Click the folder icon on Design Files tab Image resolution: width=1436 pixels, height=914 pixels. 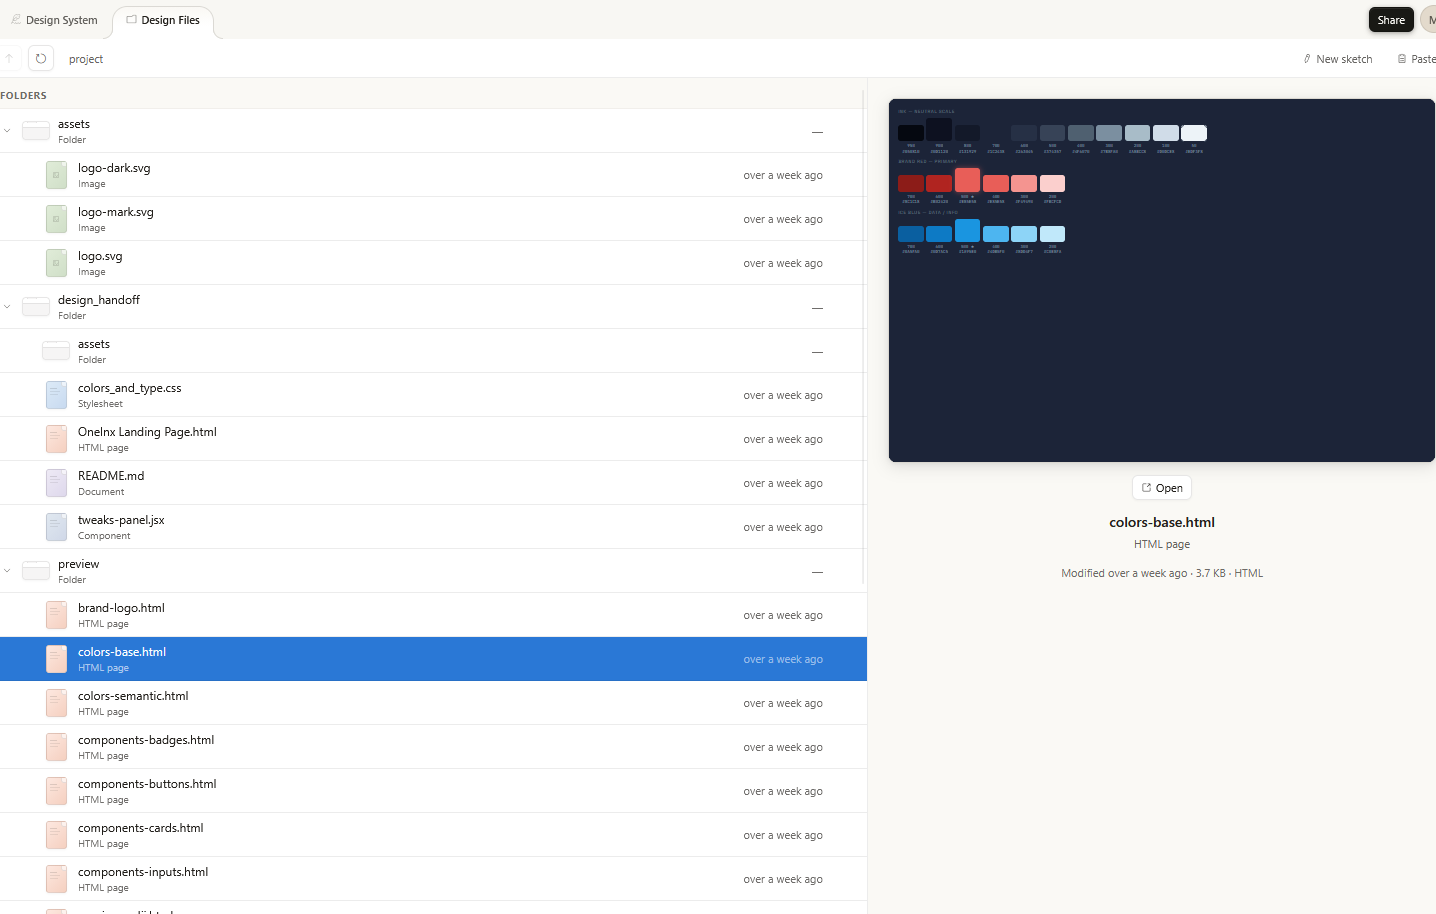pos(131,19)
